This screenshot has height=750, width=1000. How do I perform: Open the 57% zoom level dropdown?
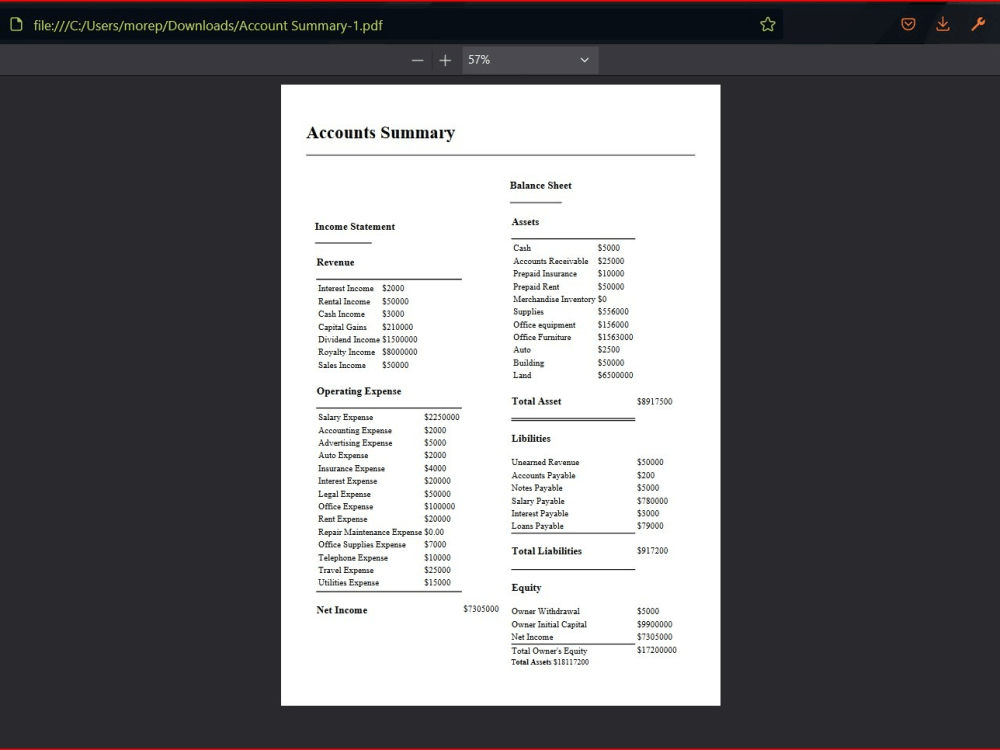[529, 60]
